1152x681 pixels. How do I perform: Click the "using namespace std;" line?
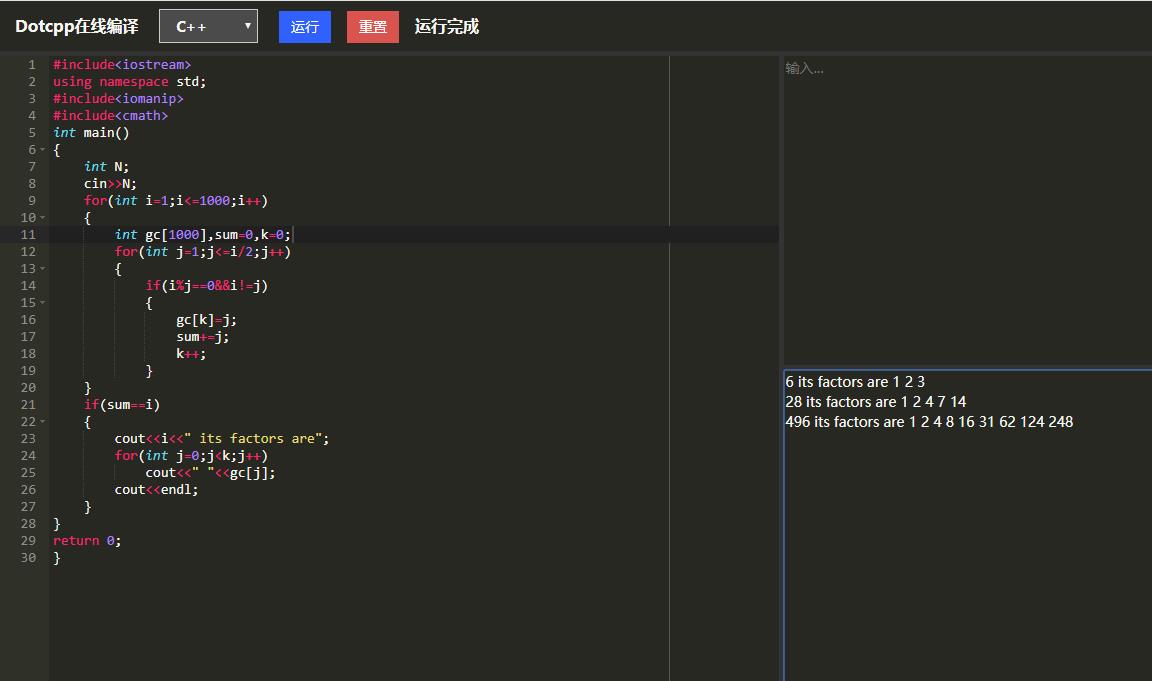coord(130,82)
